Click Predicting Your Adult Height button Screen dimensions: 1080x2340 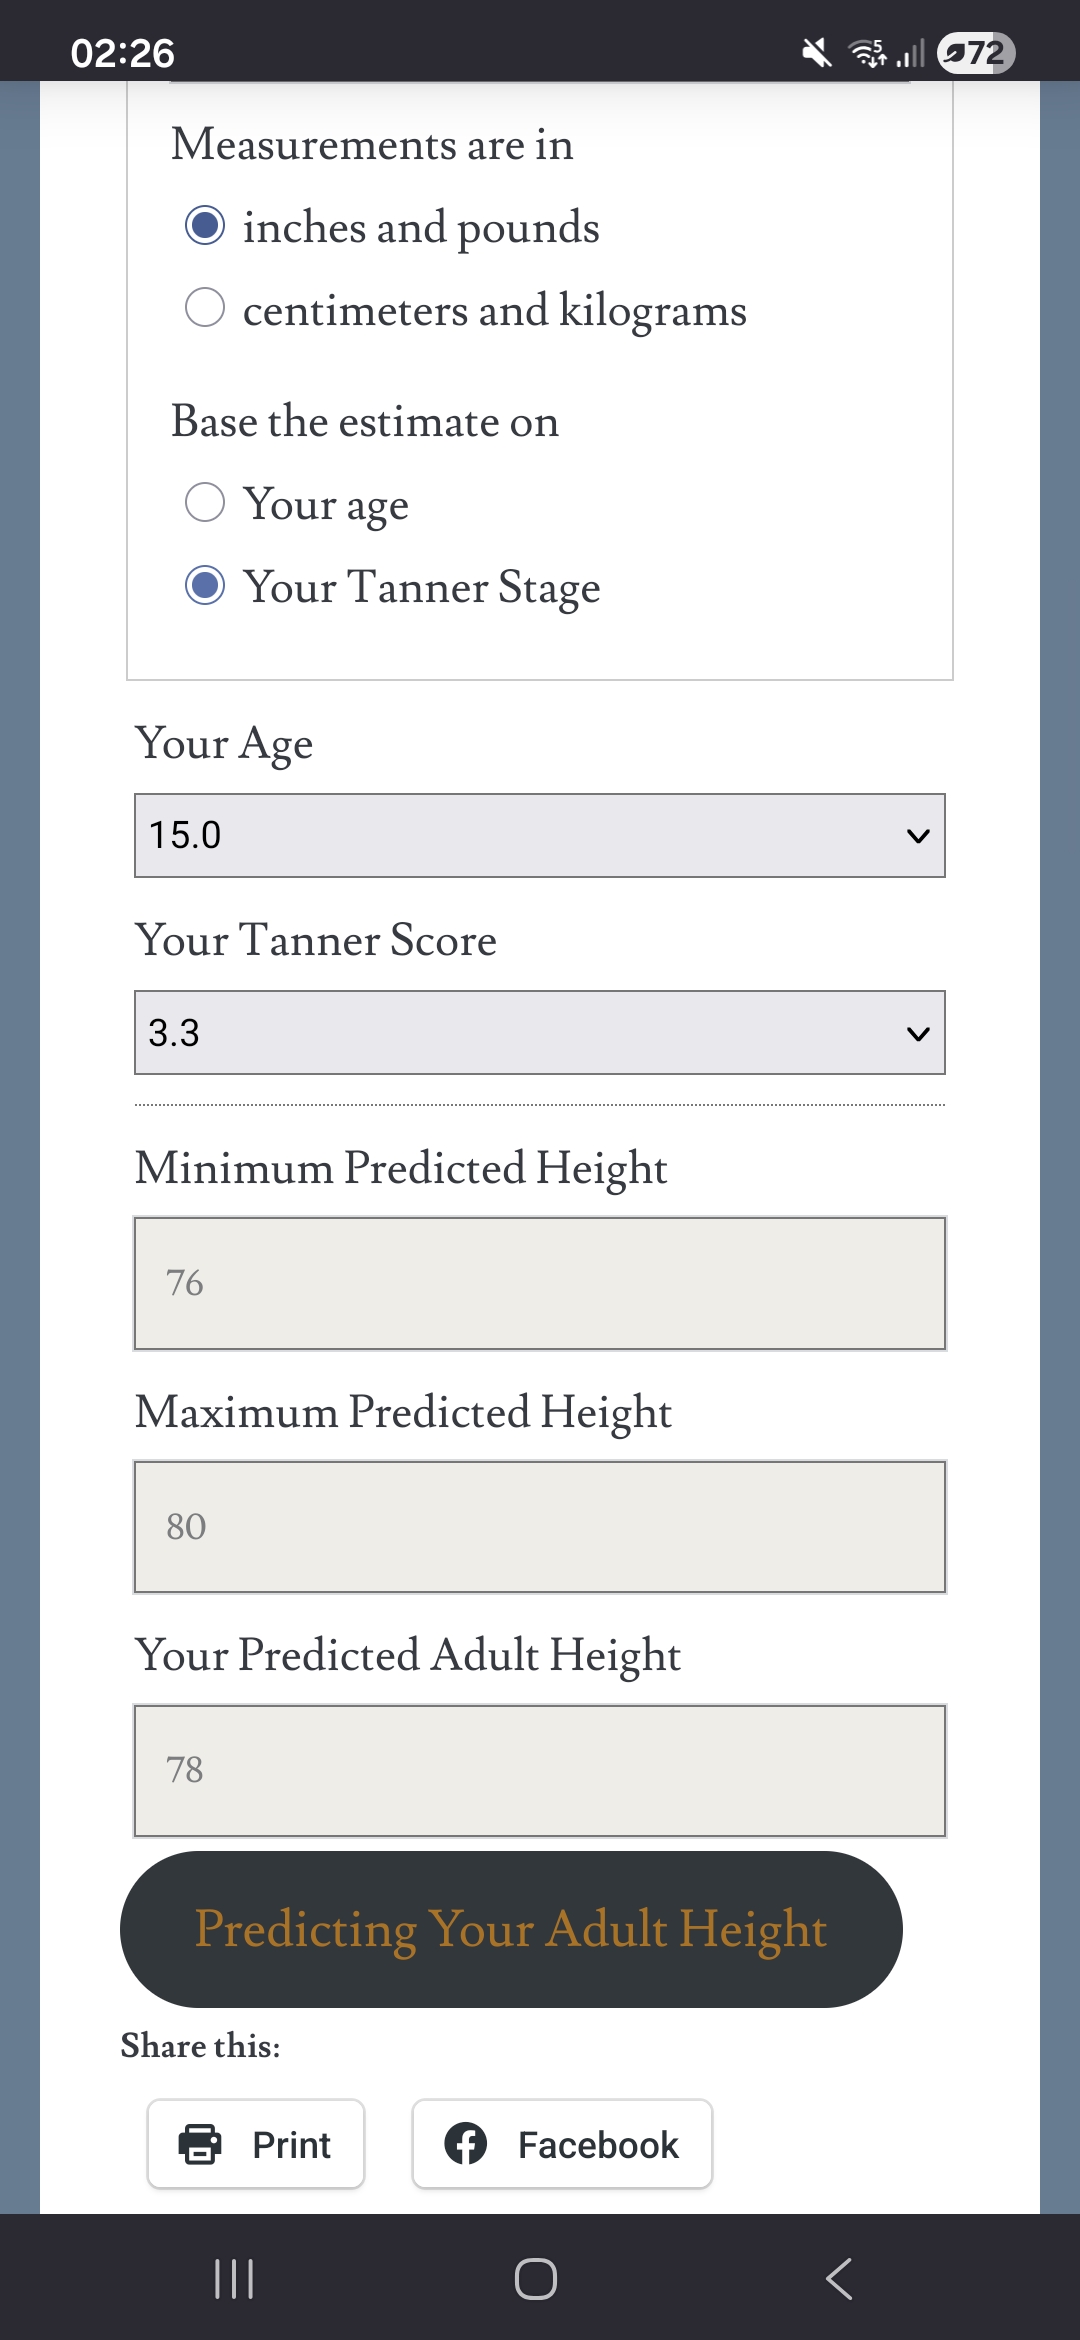coord(510,1930)
